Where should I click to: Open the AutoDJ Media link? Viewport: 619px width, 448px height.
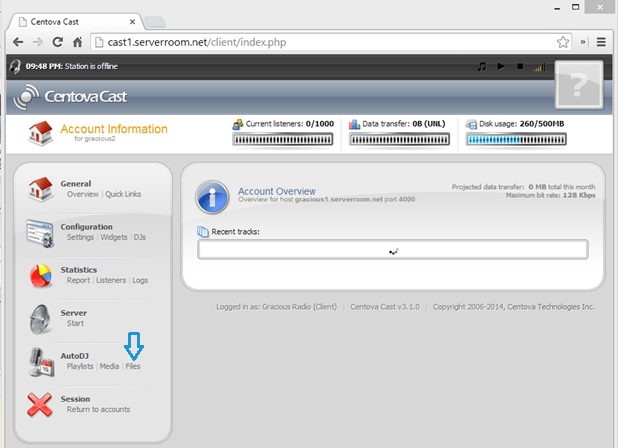tap(109, 366)
